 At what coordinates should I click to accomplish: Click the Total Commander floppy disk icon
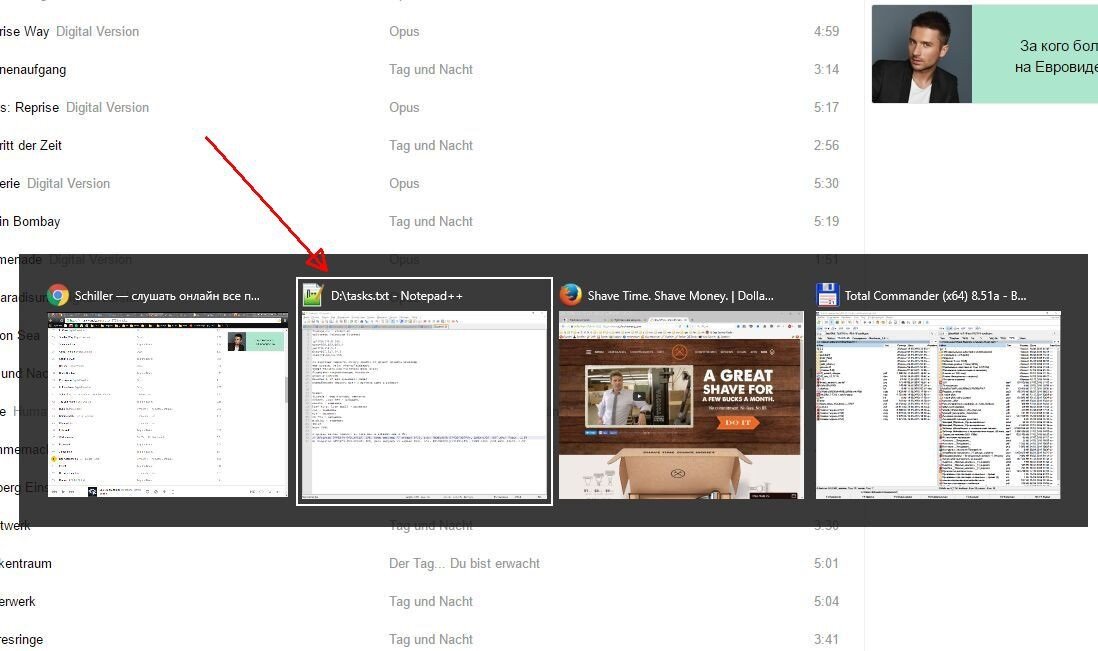pyautogui.click(x=828, y=295)
